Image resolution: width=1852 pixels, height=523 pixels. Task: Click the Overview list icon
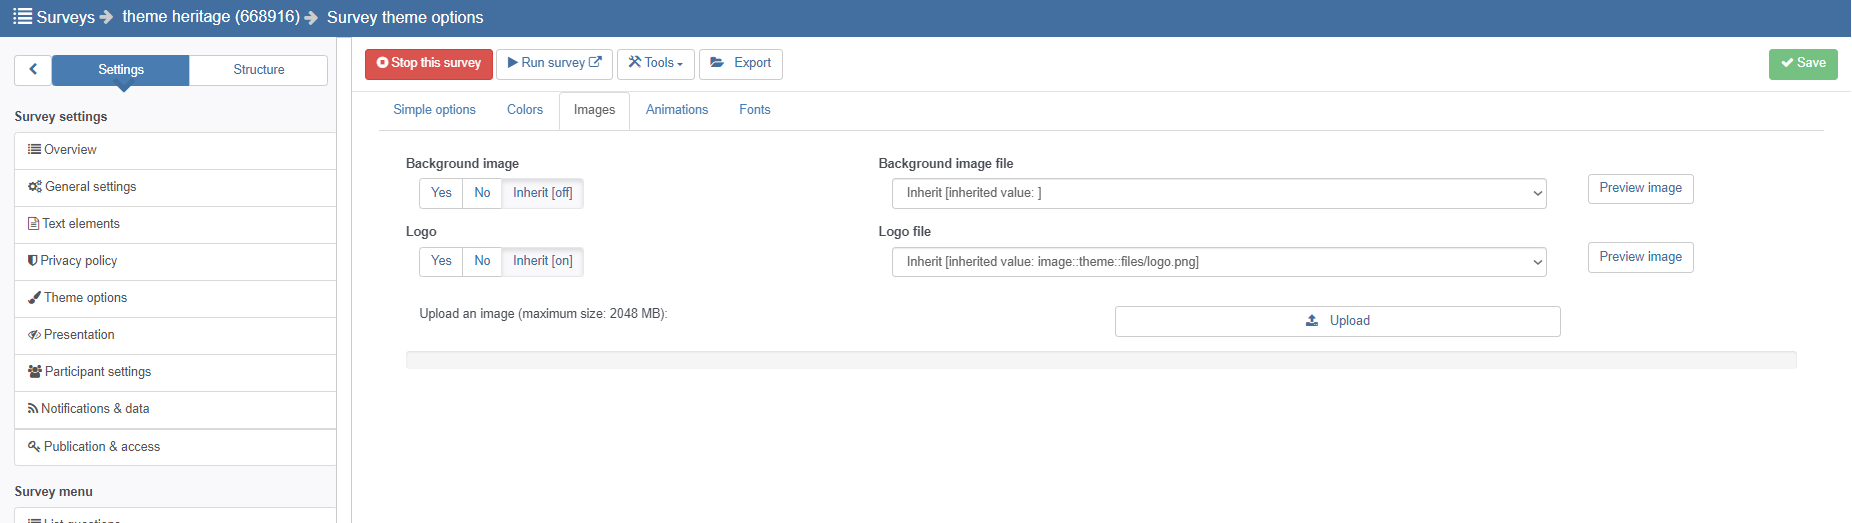34,150
